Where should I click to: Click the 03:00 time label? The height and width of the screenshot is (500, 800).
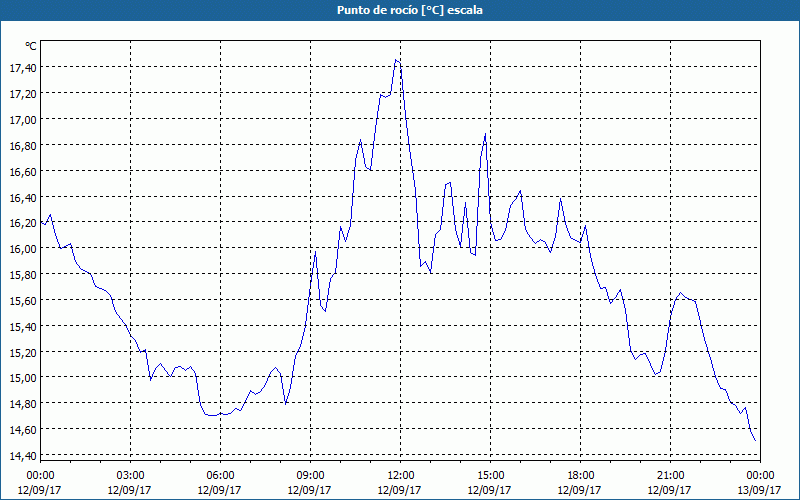click(x=130, y=476)
